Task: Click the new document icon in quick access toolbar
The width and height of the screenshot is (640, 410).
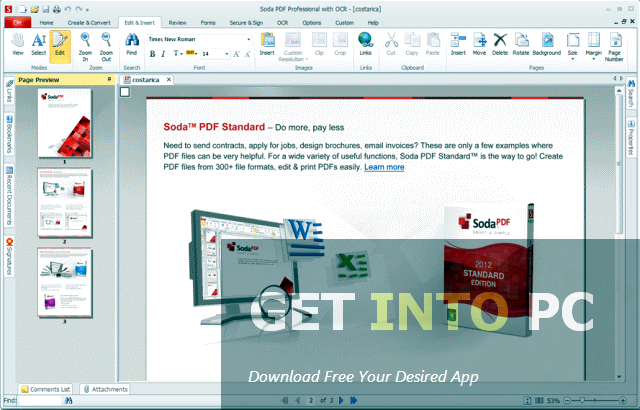Action: pos(22,9)
